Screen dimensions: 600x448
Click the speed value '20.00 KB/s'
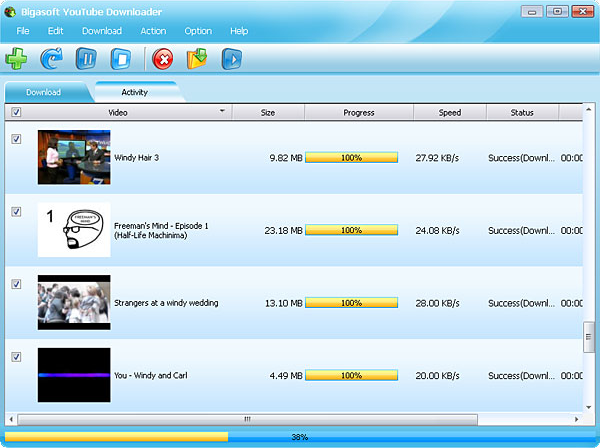(437, 376)
